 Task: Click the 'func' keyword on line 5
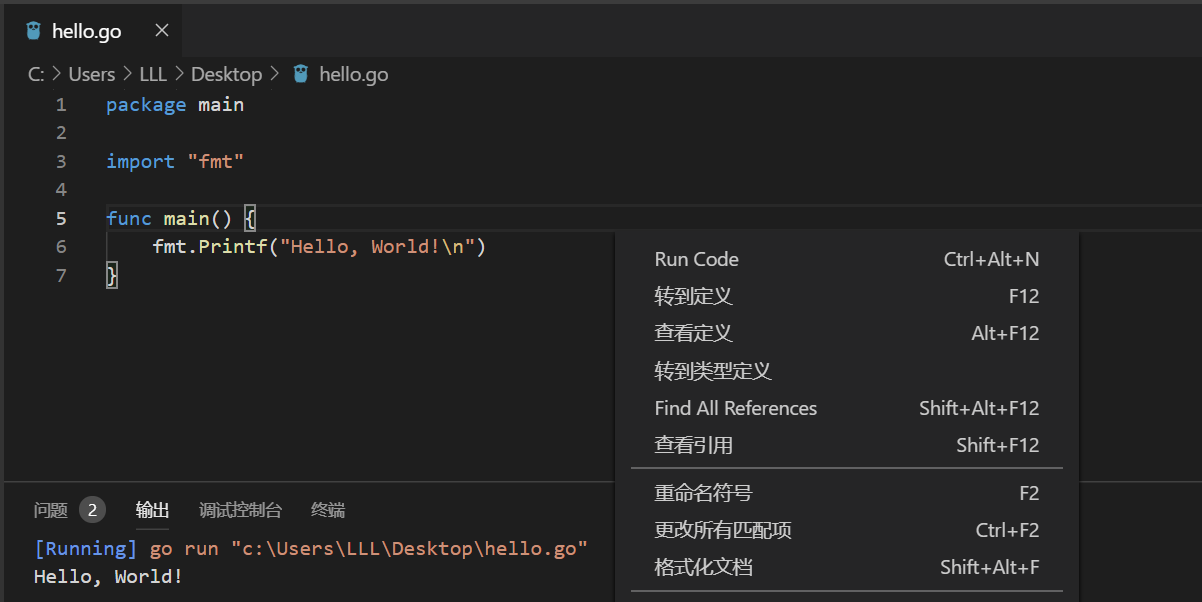point(129,218)
